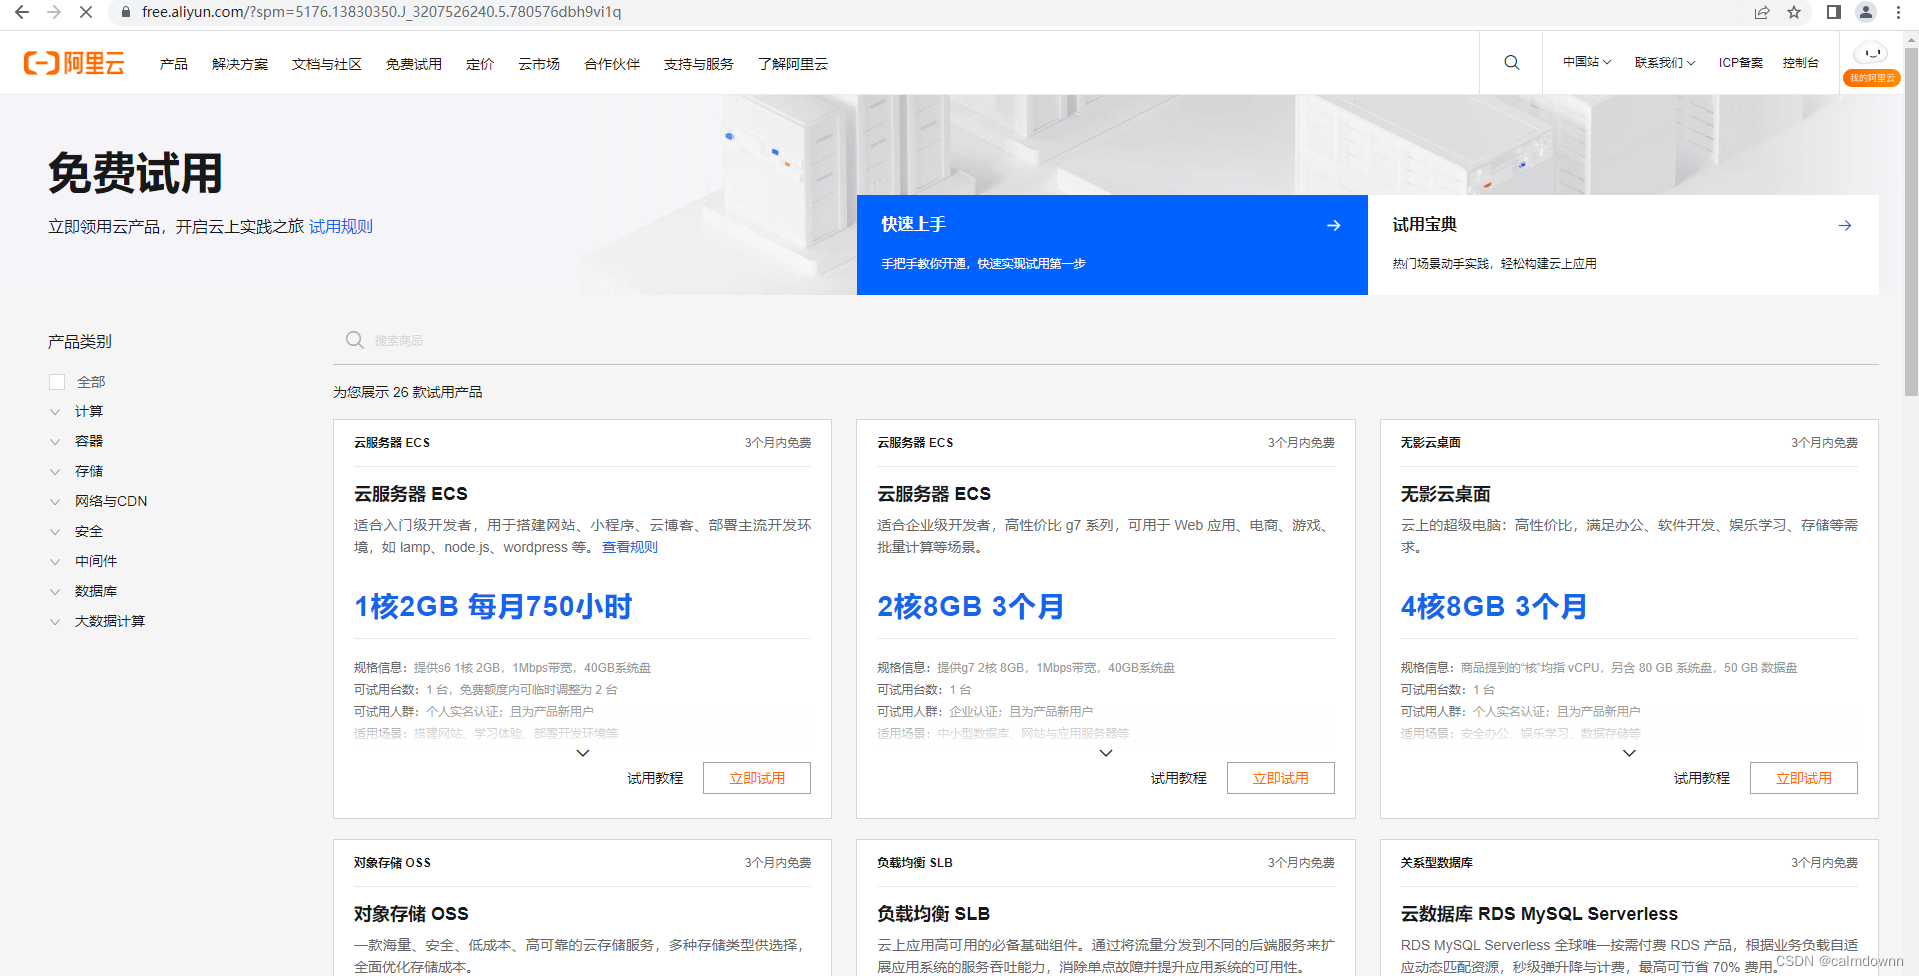This screenshot has width=1919, height=976.
Task: Click the 搜索商品 search input field
Action: coord(1106,340)
